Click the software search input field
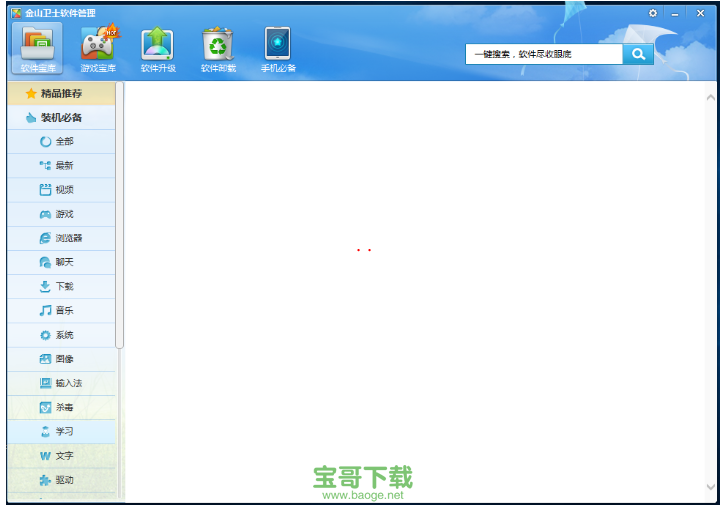The height and width of the screenshot is (507, 726). [x=543, y=54]
